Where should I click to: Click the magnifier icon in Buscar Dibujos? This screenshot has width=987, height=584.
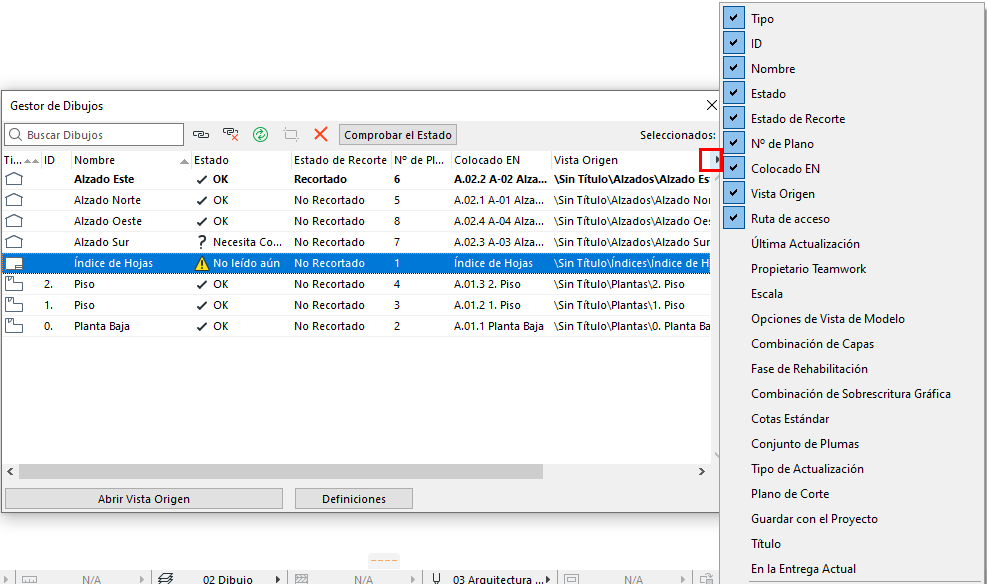[15, 135]
